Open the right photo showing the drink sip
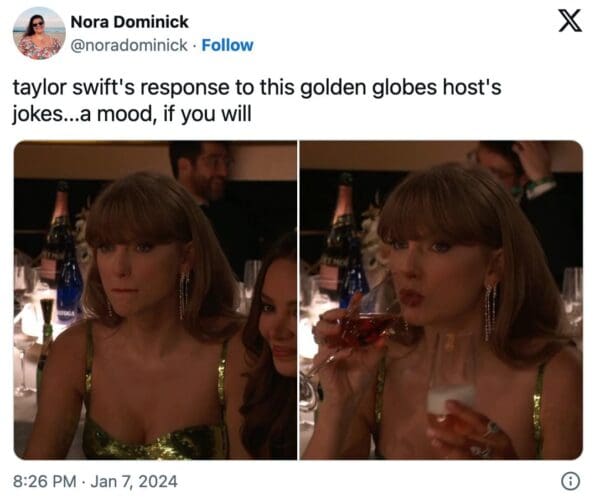 (441, 300)
